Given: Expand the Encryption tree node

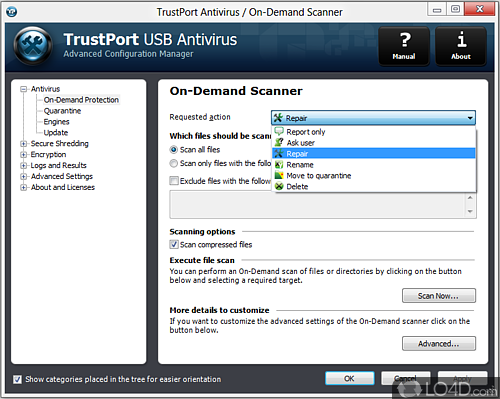Looking at the screenshot, I should click(x=23, y=155).
